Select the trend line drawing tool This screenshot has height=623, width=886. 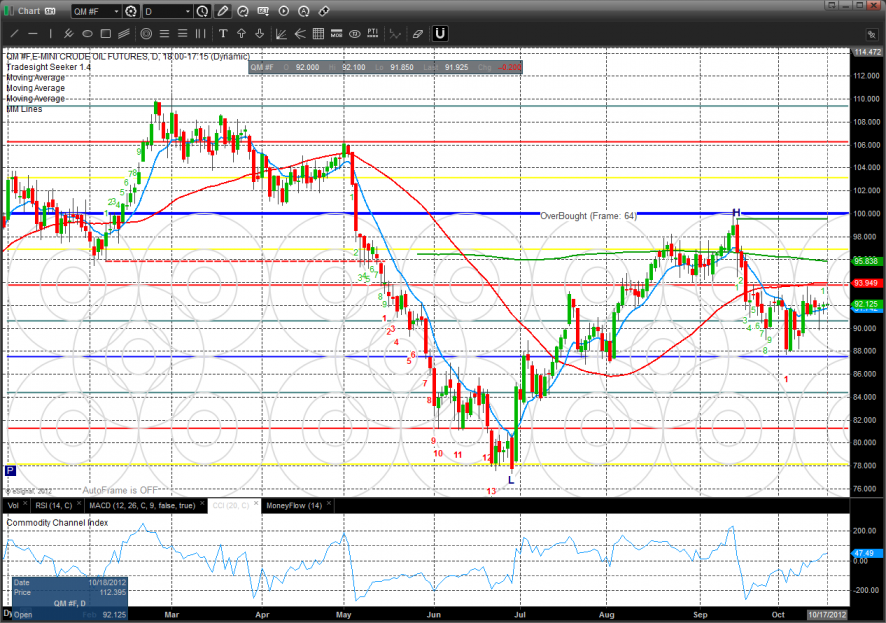pos(16,33)
